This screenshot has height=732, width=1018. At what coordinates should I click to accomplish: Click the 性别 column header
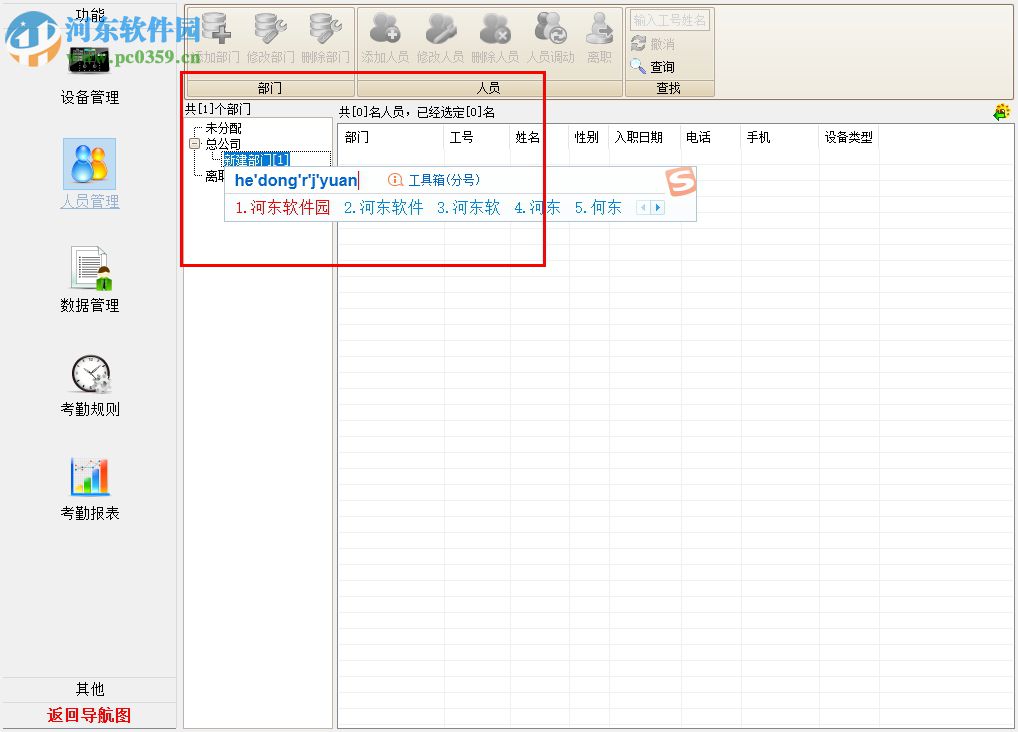click(589, 137)
